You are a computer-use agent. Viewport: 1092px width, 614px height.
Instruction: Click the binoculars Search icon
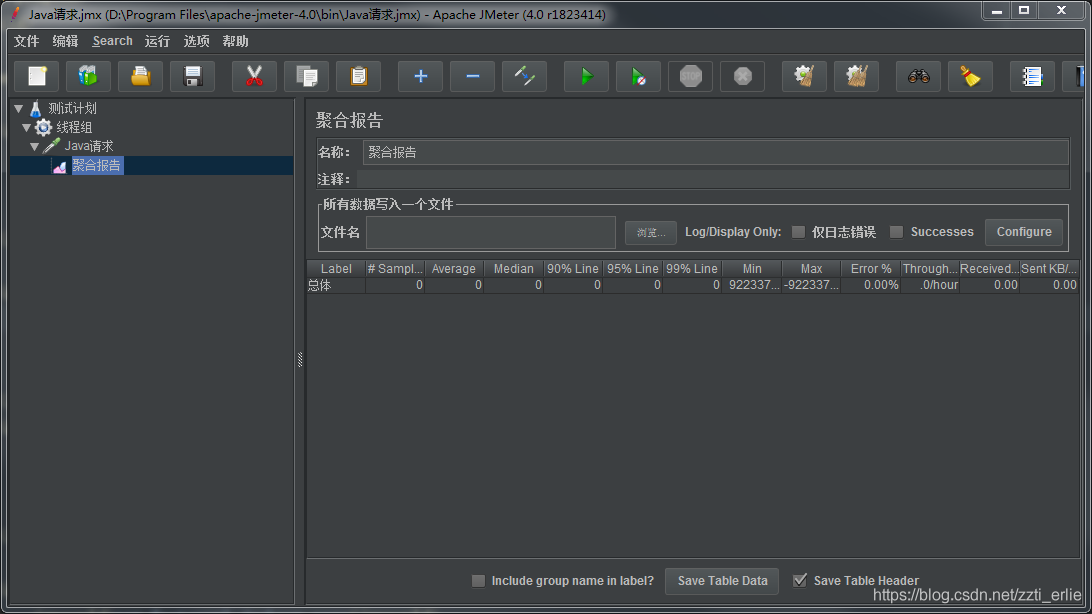pos(918,76)
